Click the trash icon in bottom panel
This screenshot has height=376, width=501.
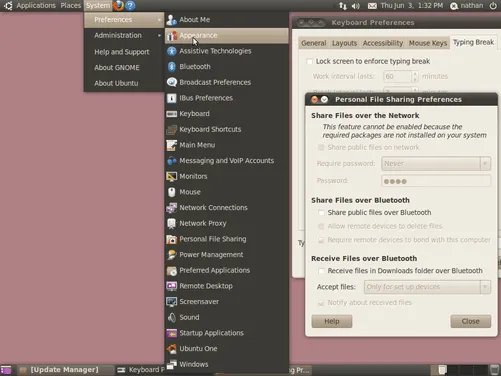coord(495,370)
